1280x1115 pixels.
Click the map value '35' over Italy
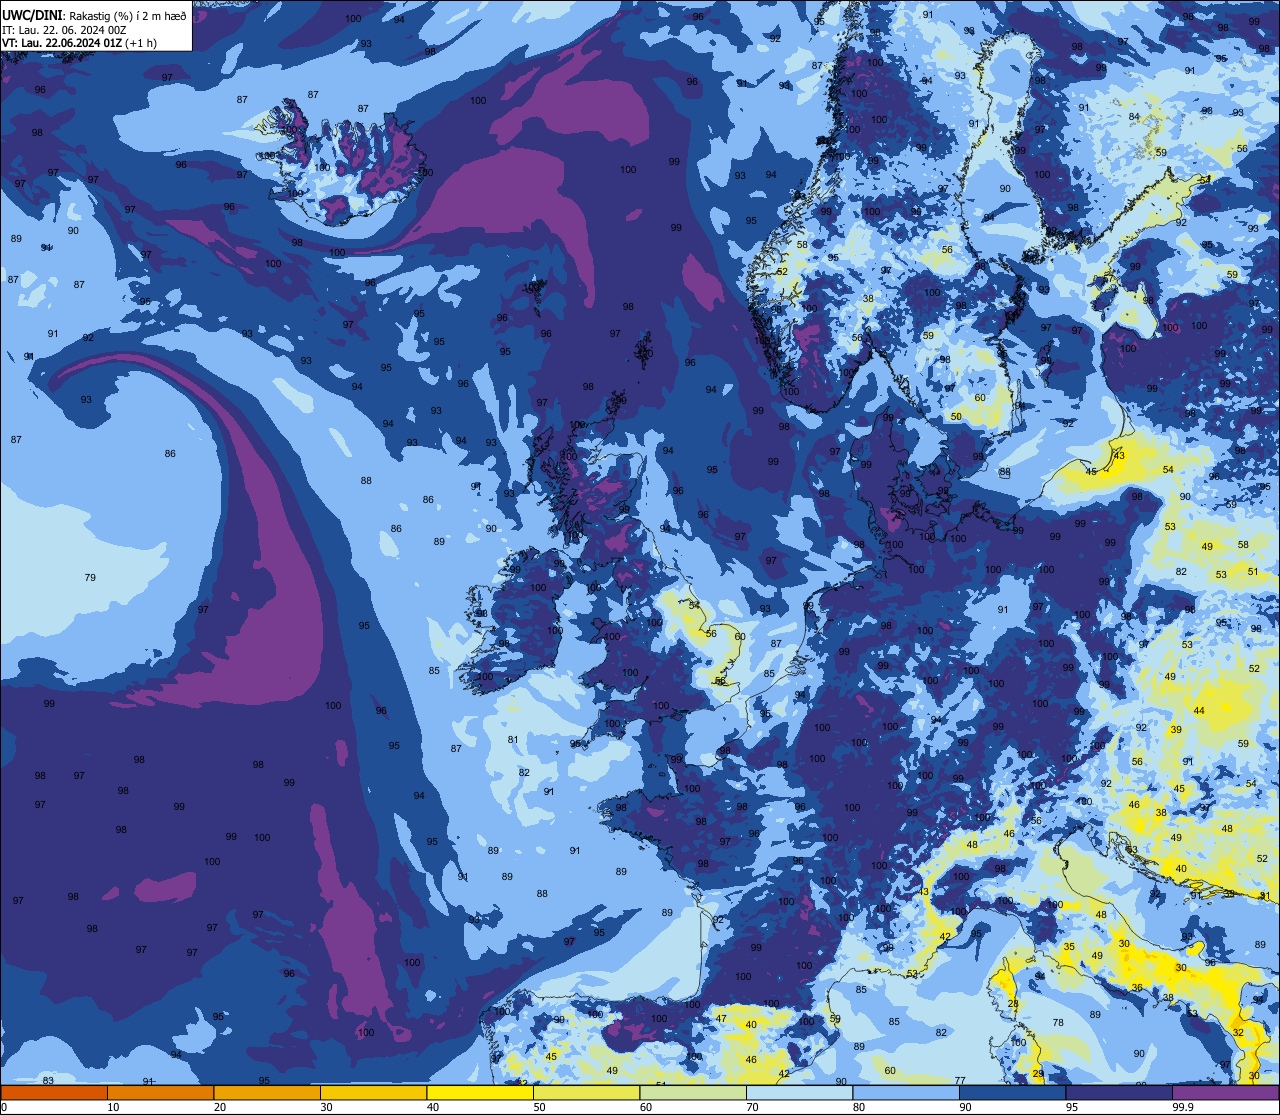point(1069,946)
